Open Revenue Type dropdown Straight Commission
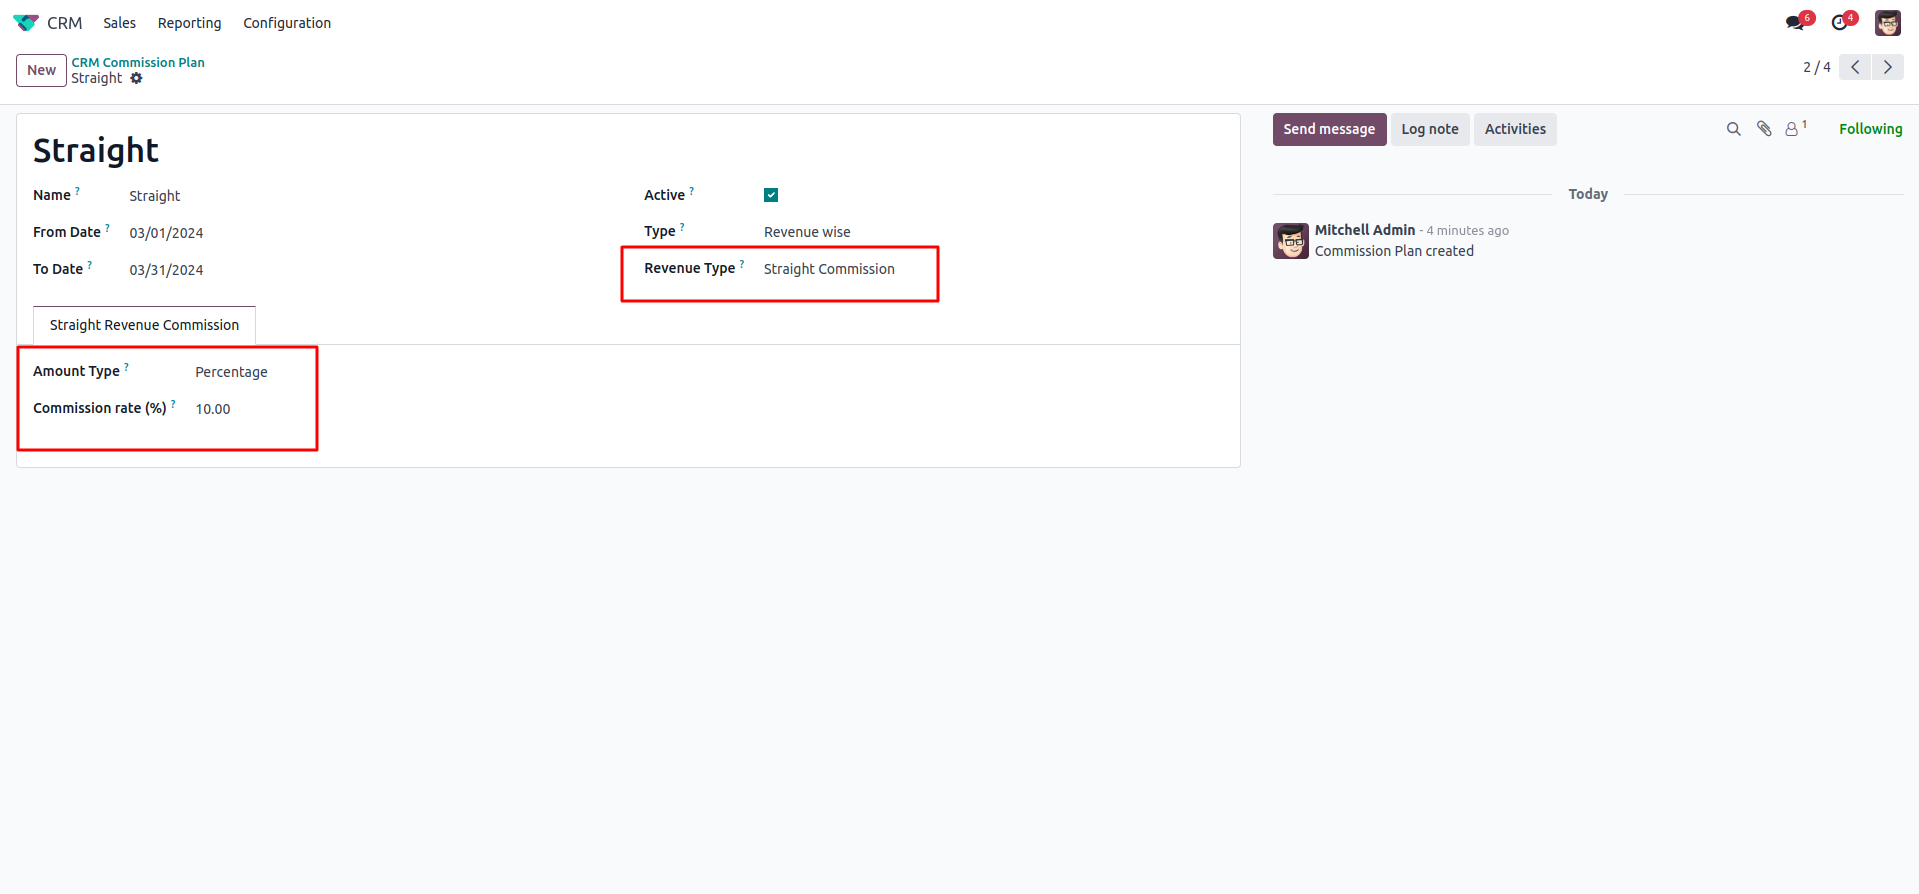This screenshot has width=1919, height=894. [829, 269]
